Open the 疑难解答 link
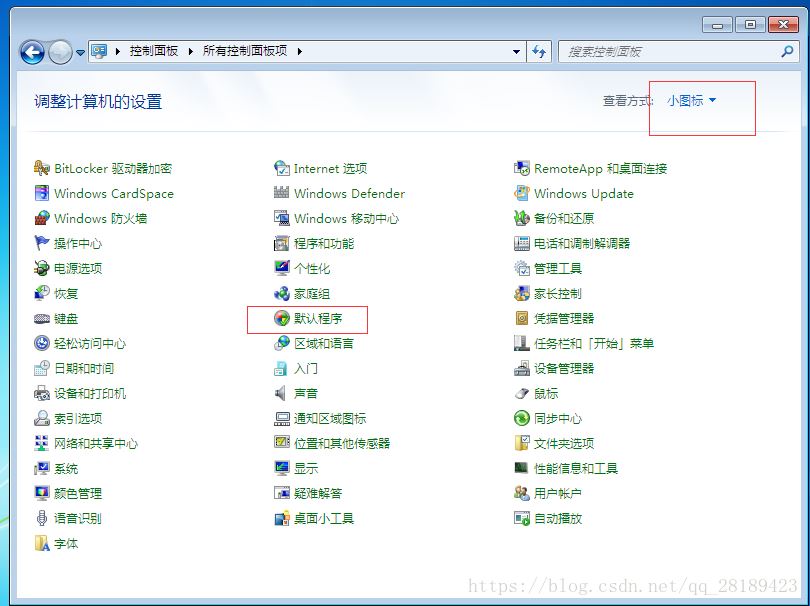810x606 pixels. click(x=318, y=493)
